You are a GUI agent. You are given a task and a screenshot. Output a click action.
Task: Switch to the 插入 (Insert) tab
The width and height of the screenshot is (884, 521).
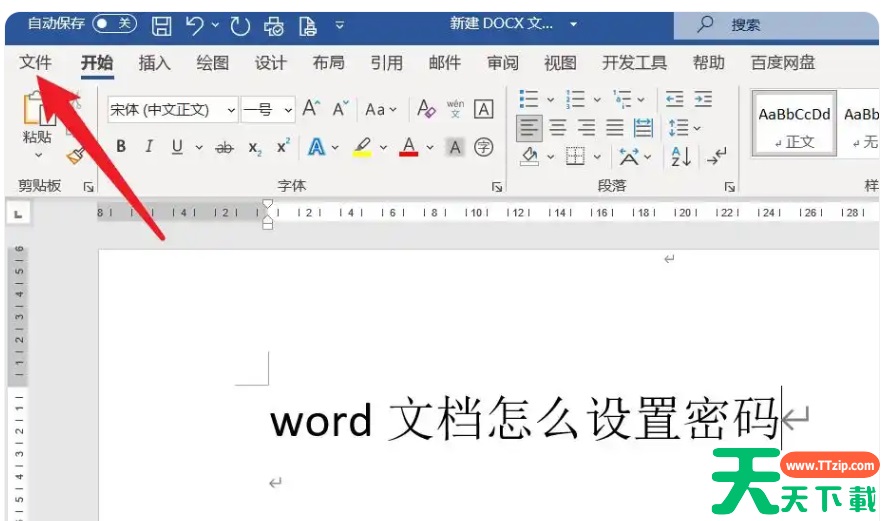154,63
